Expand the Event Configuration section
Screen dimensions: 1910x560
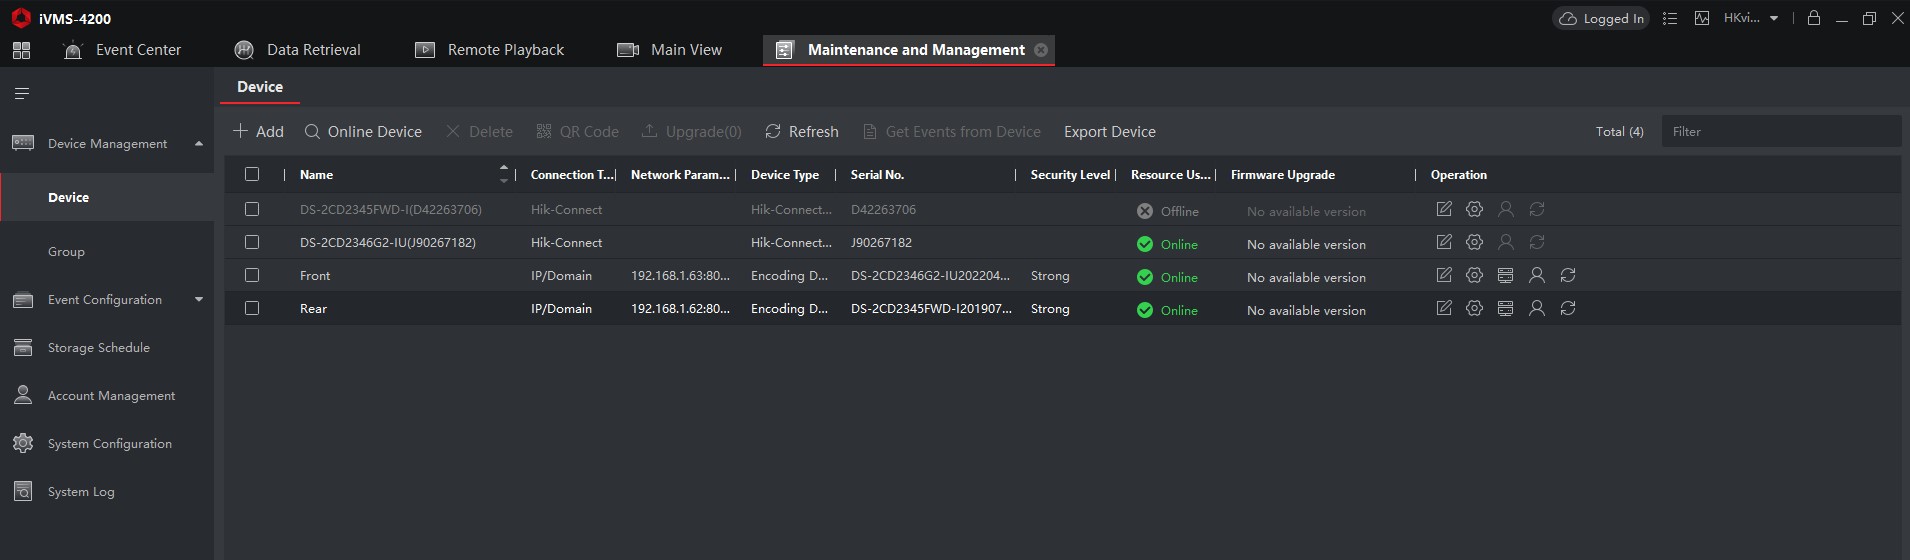198,300
